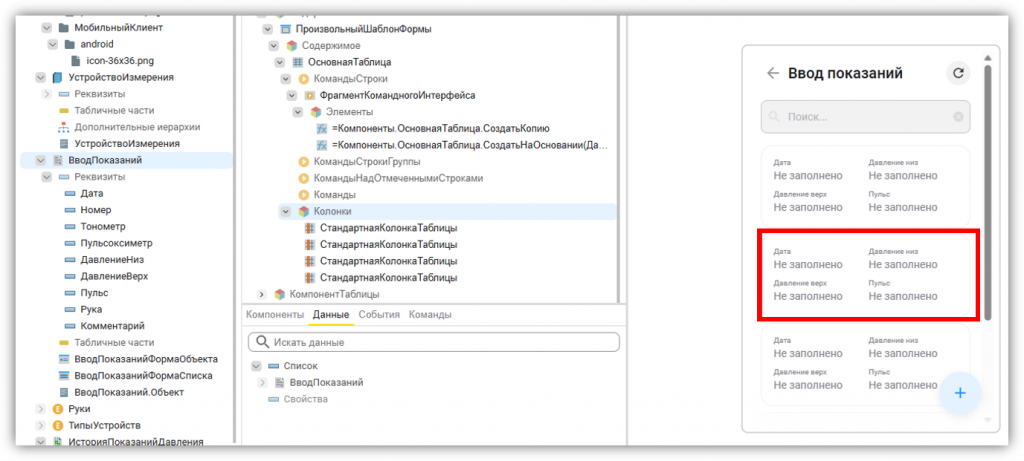Select the Тонометр attribute
1024x461 pixels.
[103, 227]
